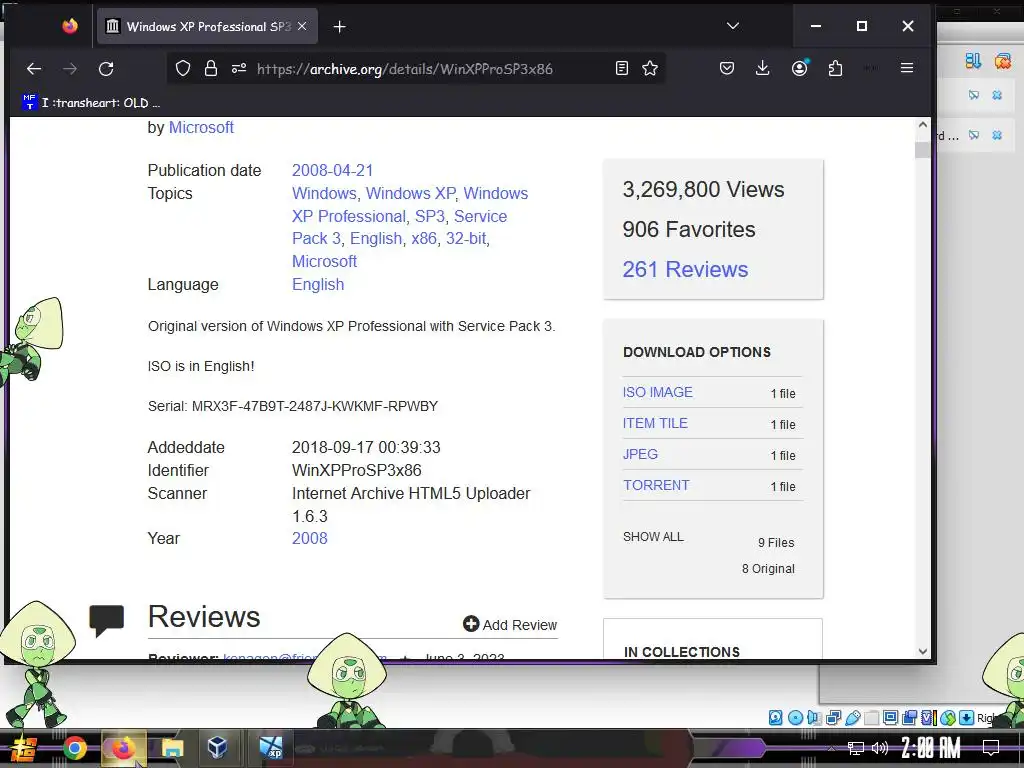Bookmark this page with the star icon
Viewport: 1024px width, 768px height.
[650, 69]
